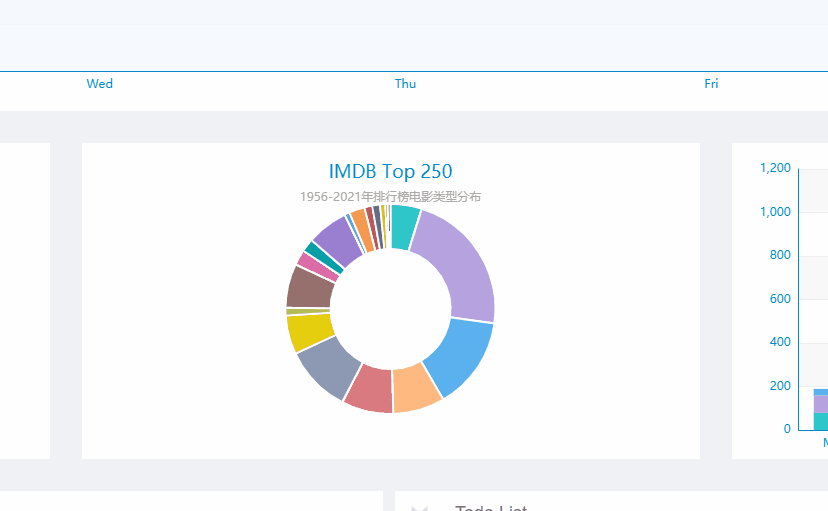This screenshot has width=828, height=511.
Task: Click the dark teal donut slice
Action: (x=324, y=257)
